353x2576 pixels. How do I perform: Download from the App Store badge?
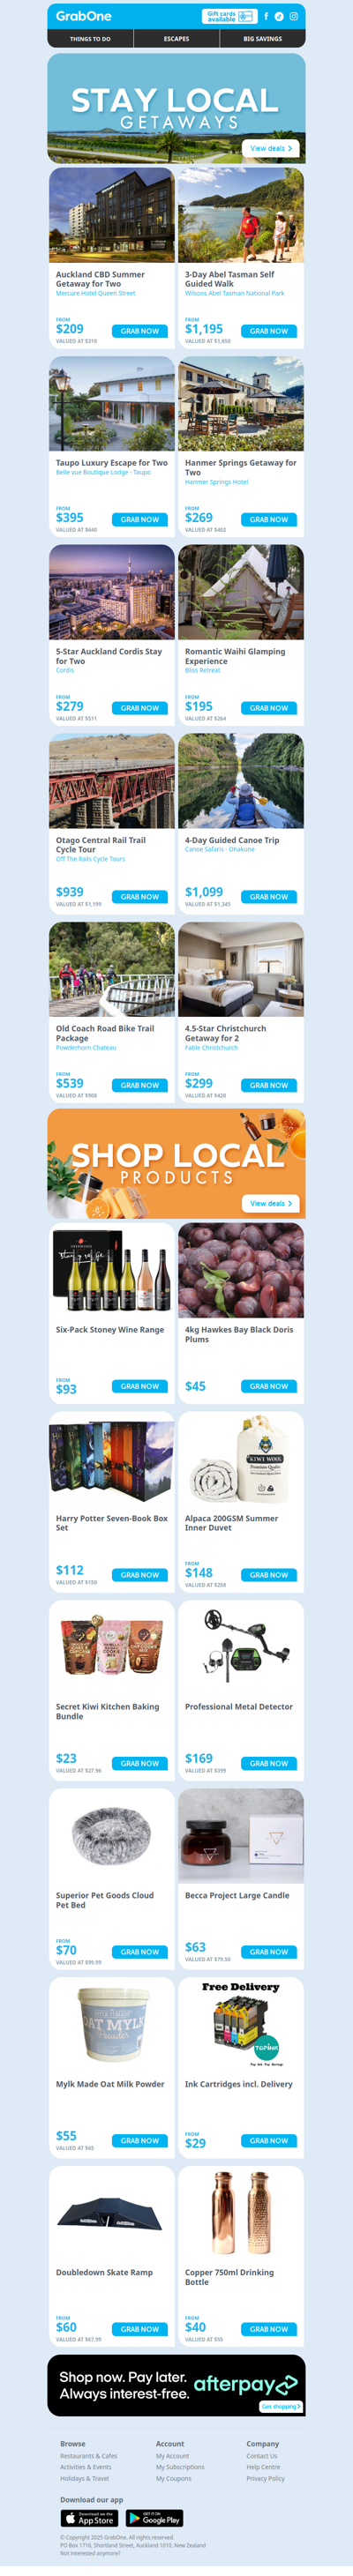90,2518
